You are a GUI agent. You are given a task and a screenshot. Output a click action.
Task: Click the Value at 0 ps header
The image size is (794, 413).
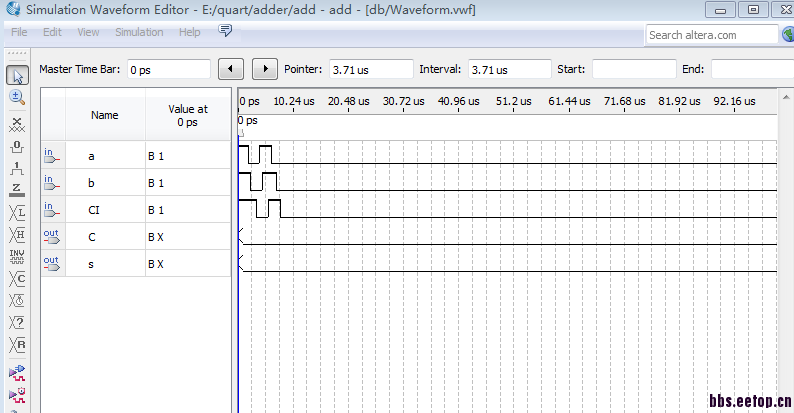188,115
